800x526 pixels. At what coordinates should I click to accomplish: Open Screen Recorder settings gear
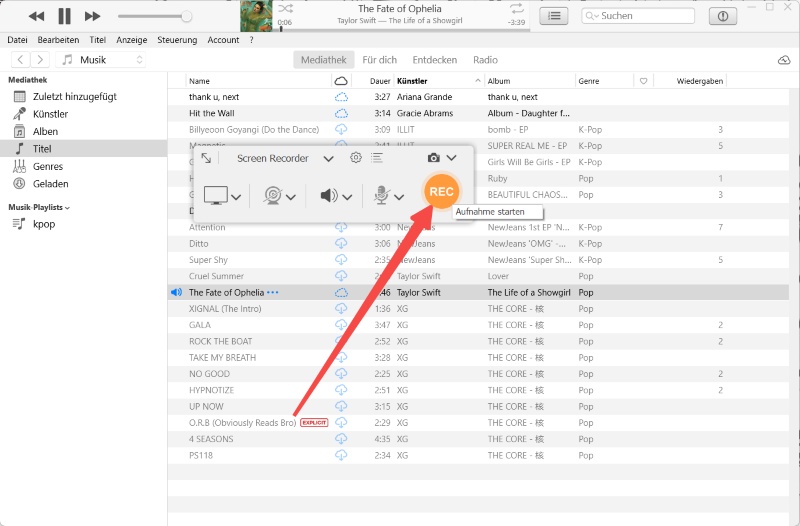click(356, 158)
